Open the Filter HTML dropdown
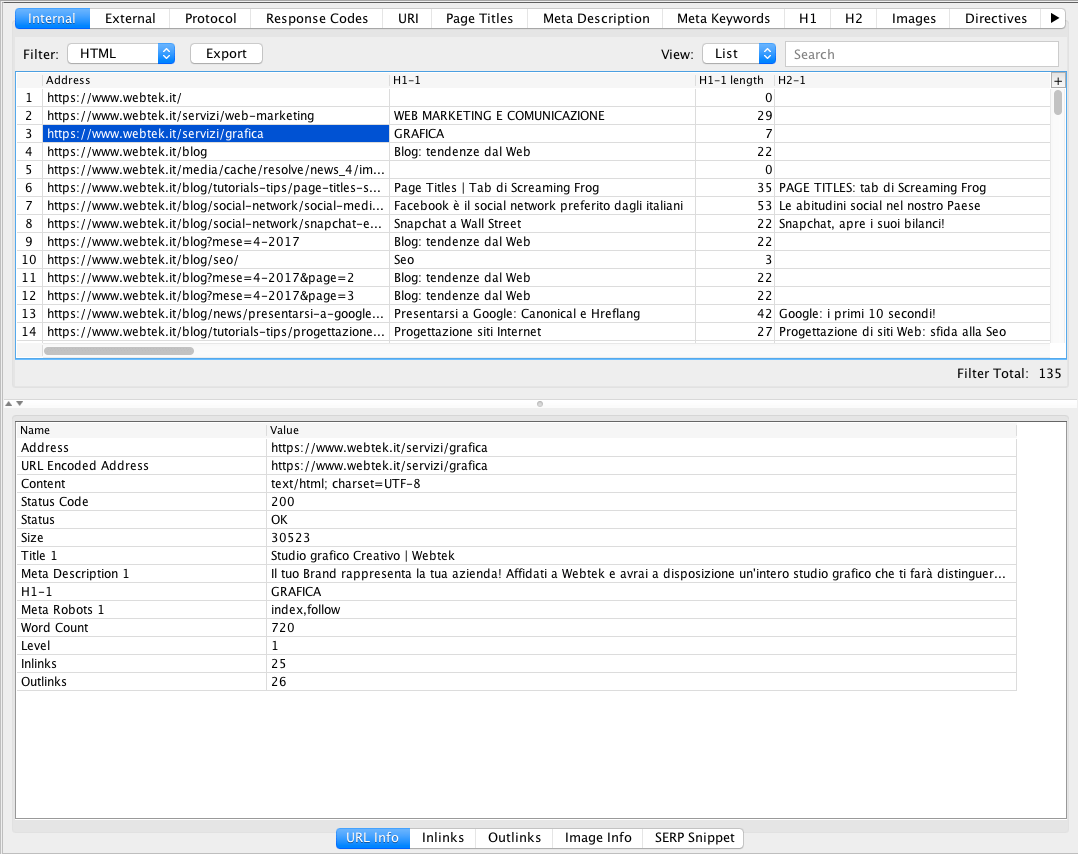The width and height of the screenshot is (1078, 854). coord(121,54)
